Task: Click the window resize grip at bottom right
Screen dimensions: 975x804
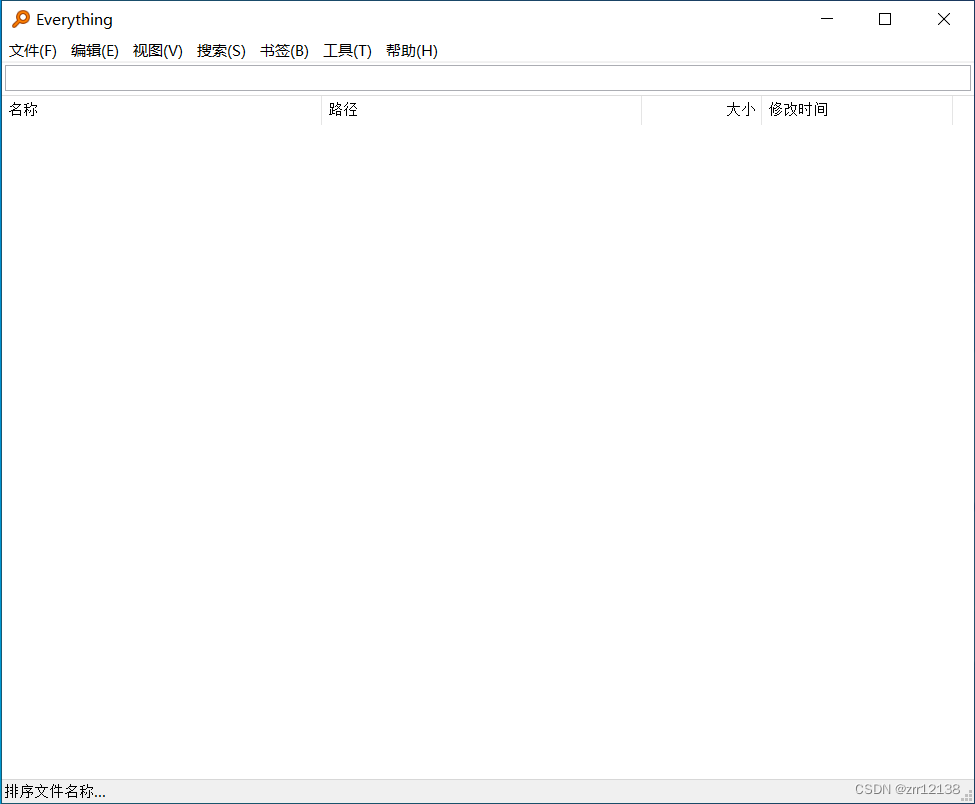Action: tap(966, 796)
